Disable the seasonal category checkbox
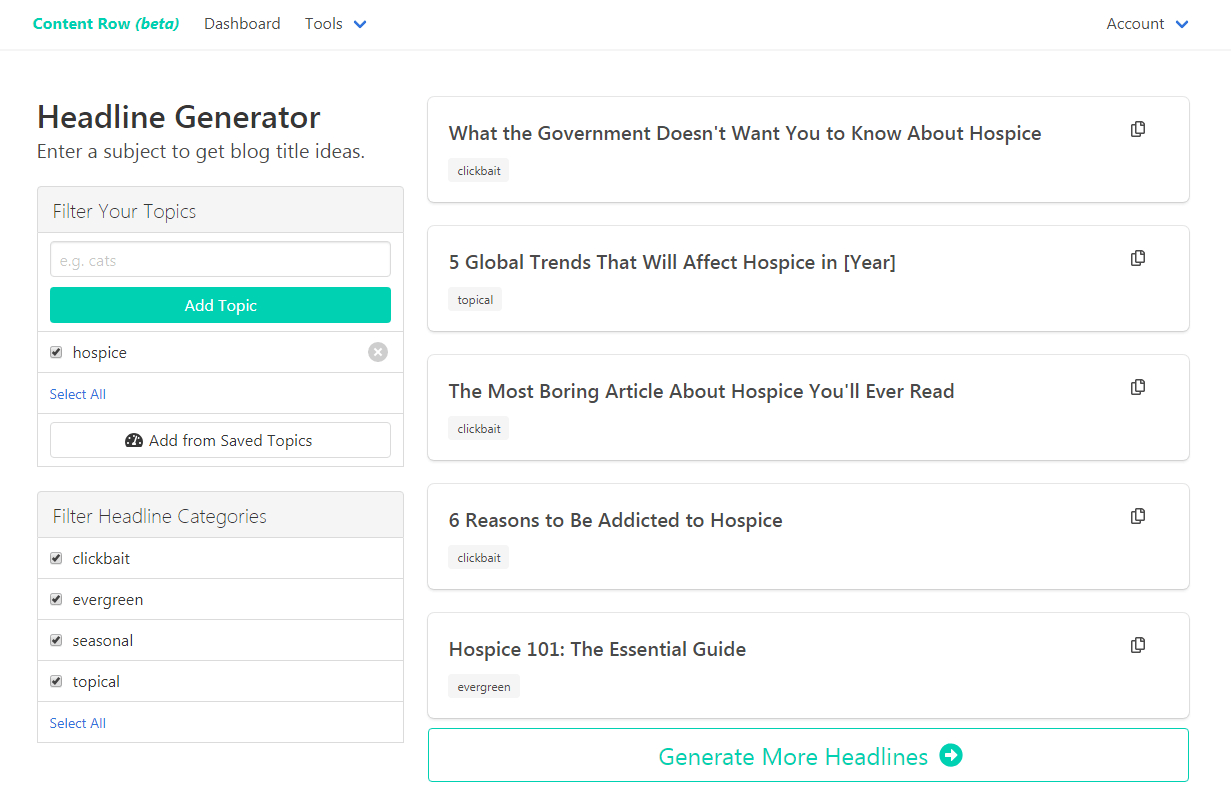1231x798 pixels. click(56, 640)
